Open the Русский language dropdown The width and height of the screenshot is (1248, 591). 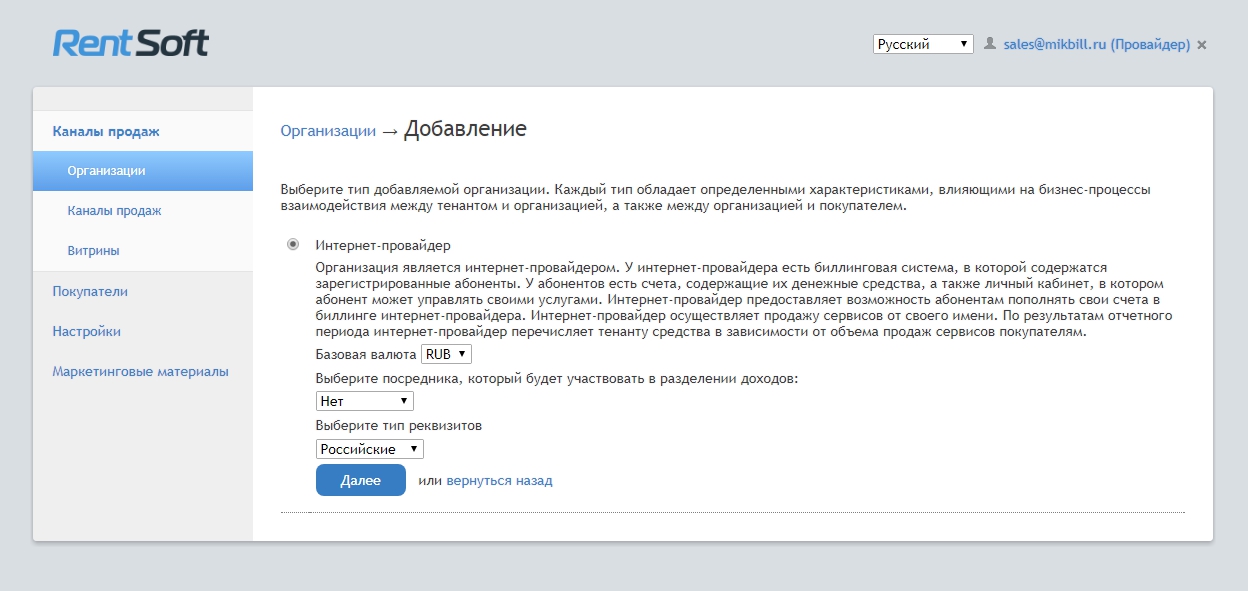click(922, 44)
